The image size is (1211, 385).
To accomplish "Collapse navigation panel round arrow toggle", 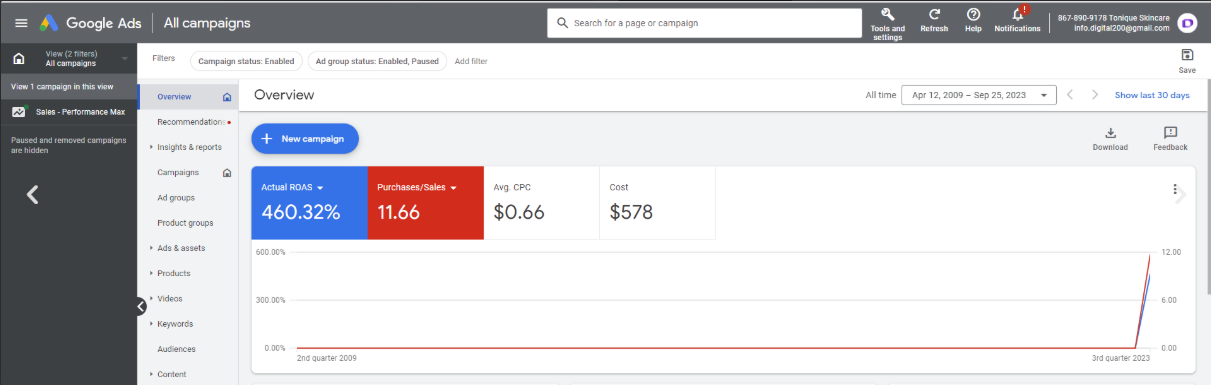I will pyautogui.click(x=141, y=307).
